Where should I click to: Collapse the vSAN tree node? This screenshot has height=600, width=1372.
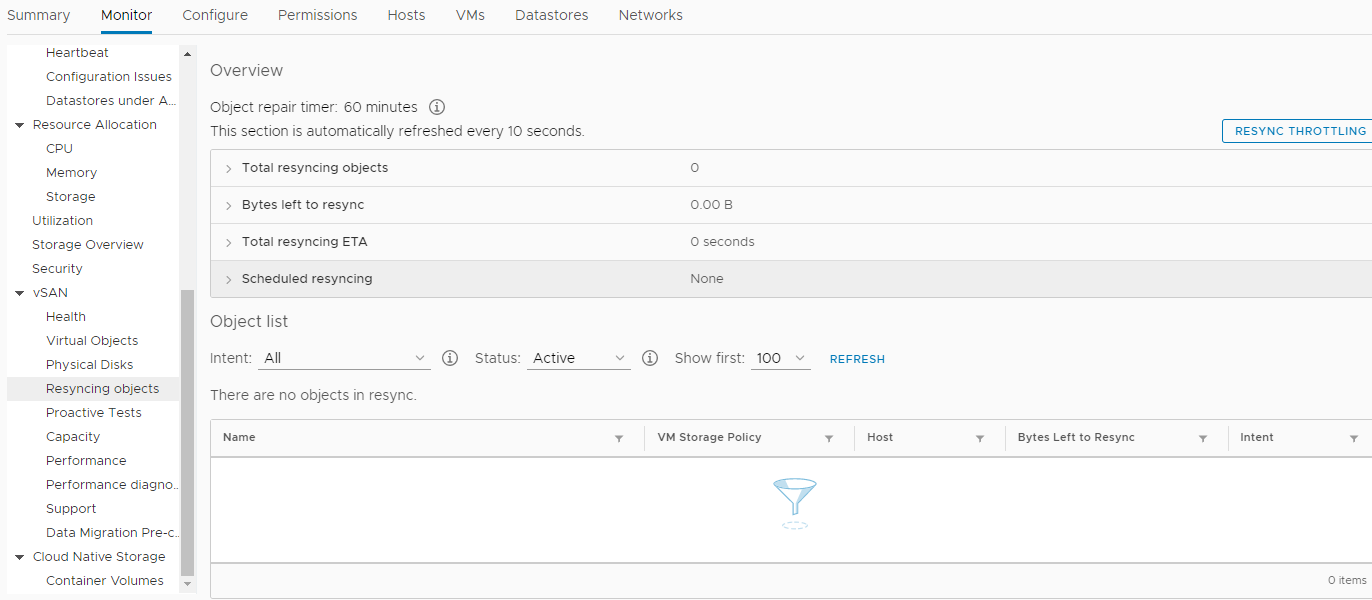click(20, 293)
